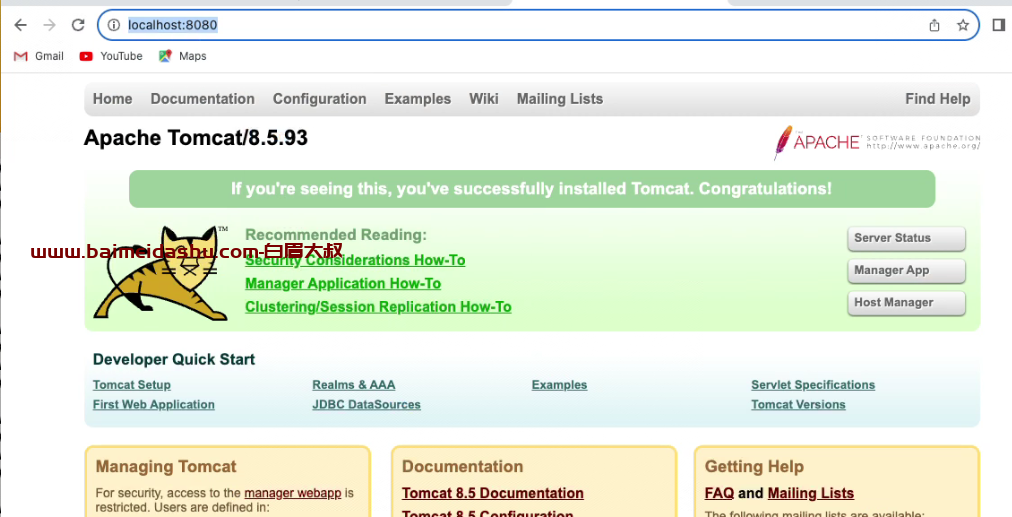Open Manager Application How-To link
This screenshot has height=517, width=1012.
[x=343, y=284]
